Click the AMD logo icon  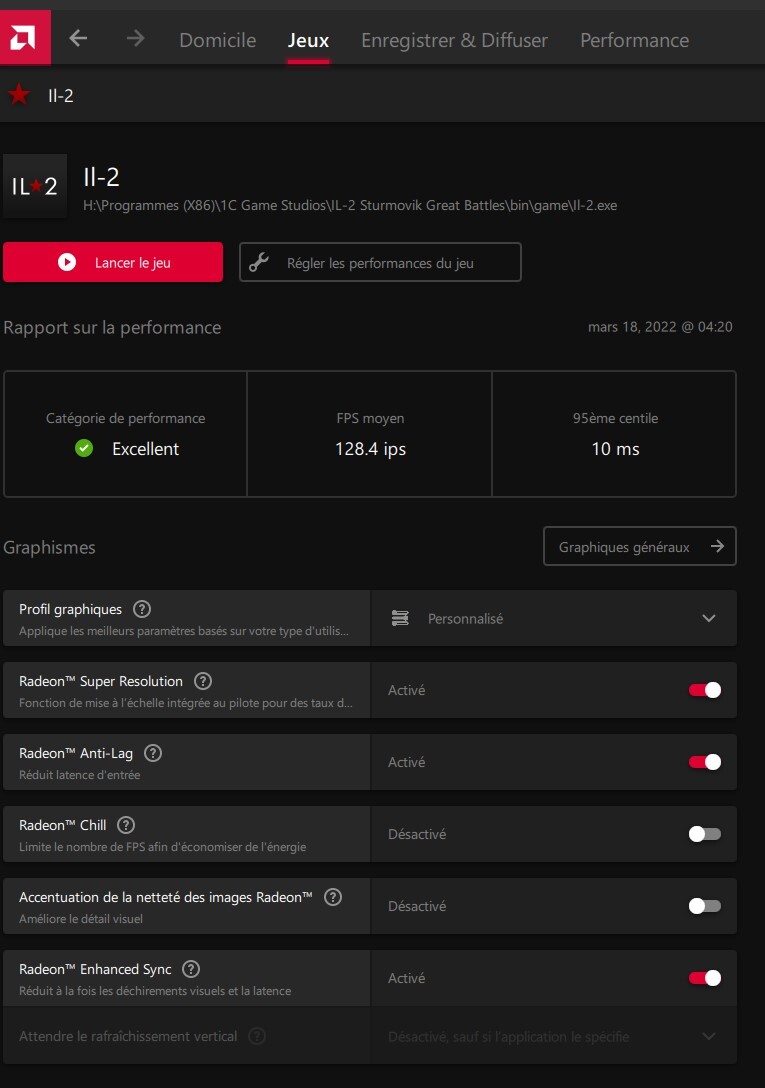24,38
